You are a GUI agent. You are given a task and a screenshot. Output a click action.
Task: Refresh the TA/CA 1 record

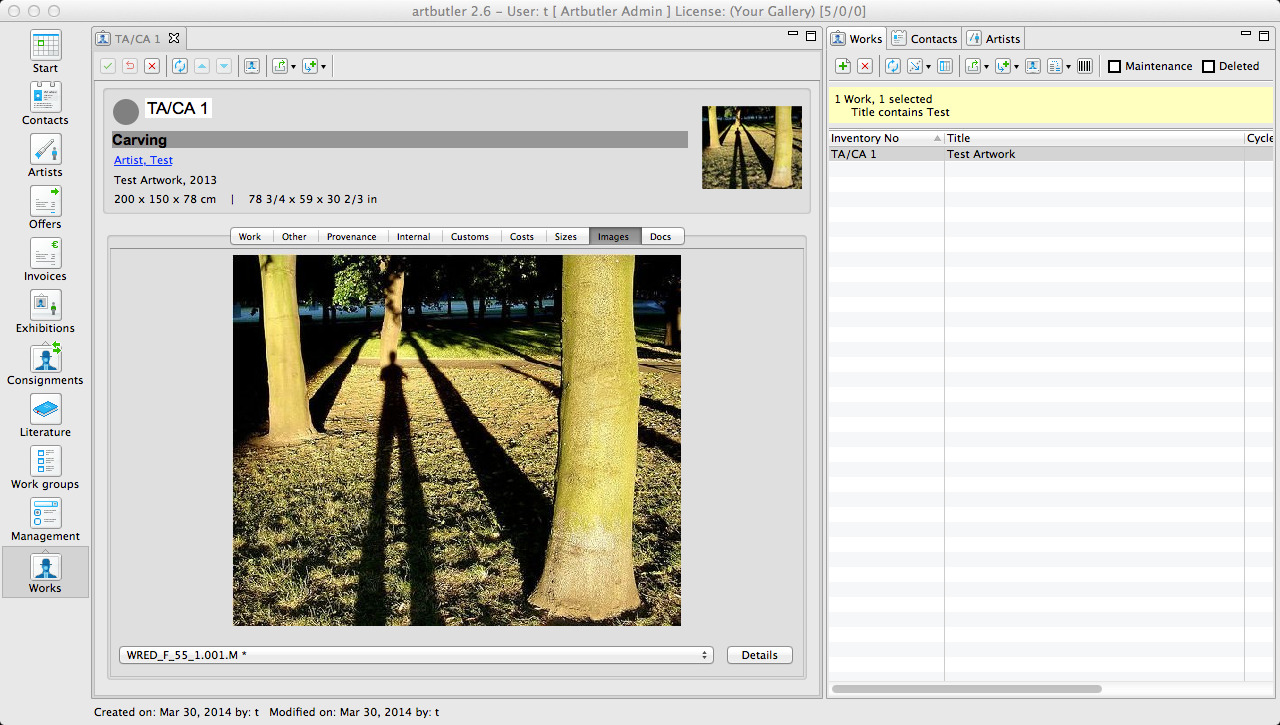pos(179,66)
